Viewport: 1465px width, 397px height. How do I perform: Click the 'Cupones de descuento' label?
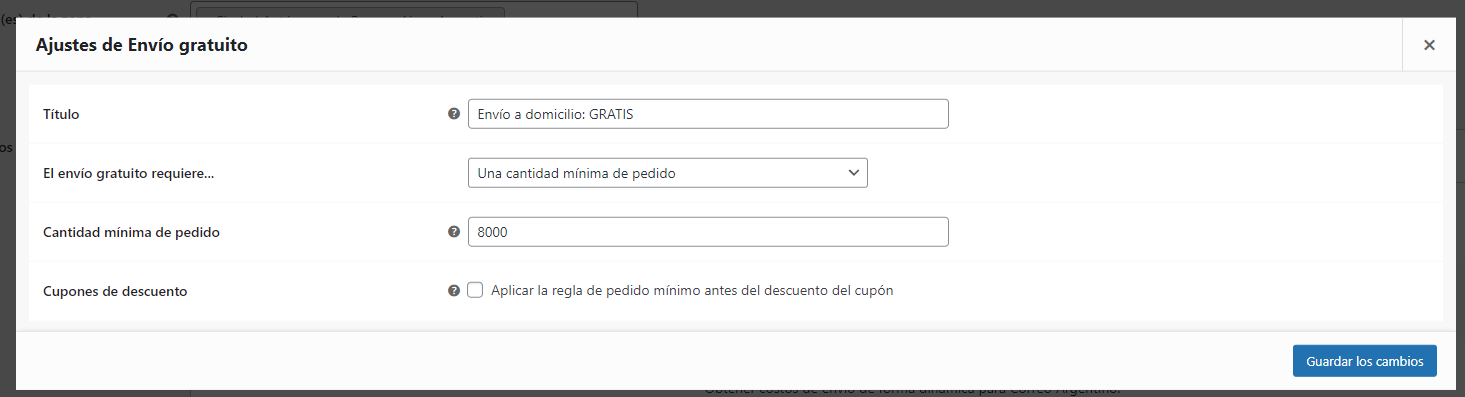(115, 291)
